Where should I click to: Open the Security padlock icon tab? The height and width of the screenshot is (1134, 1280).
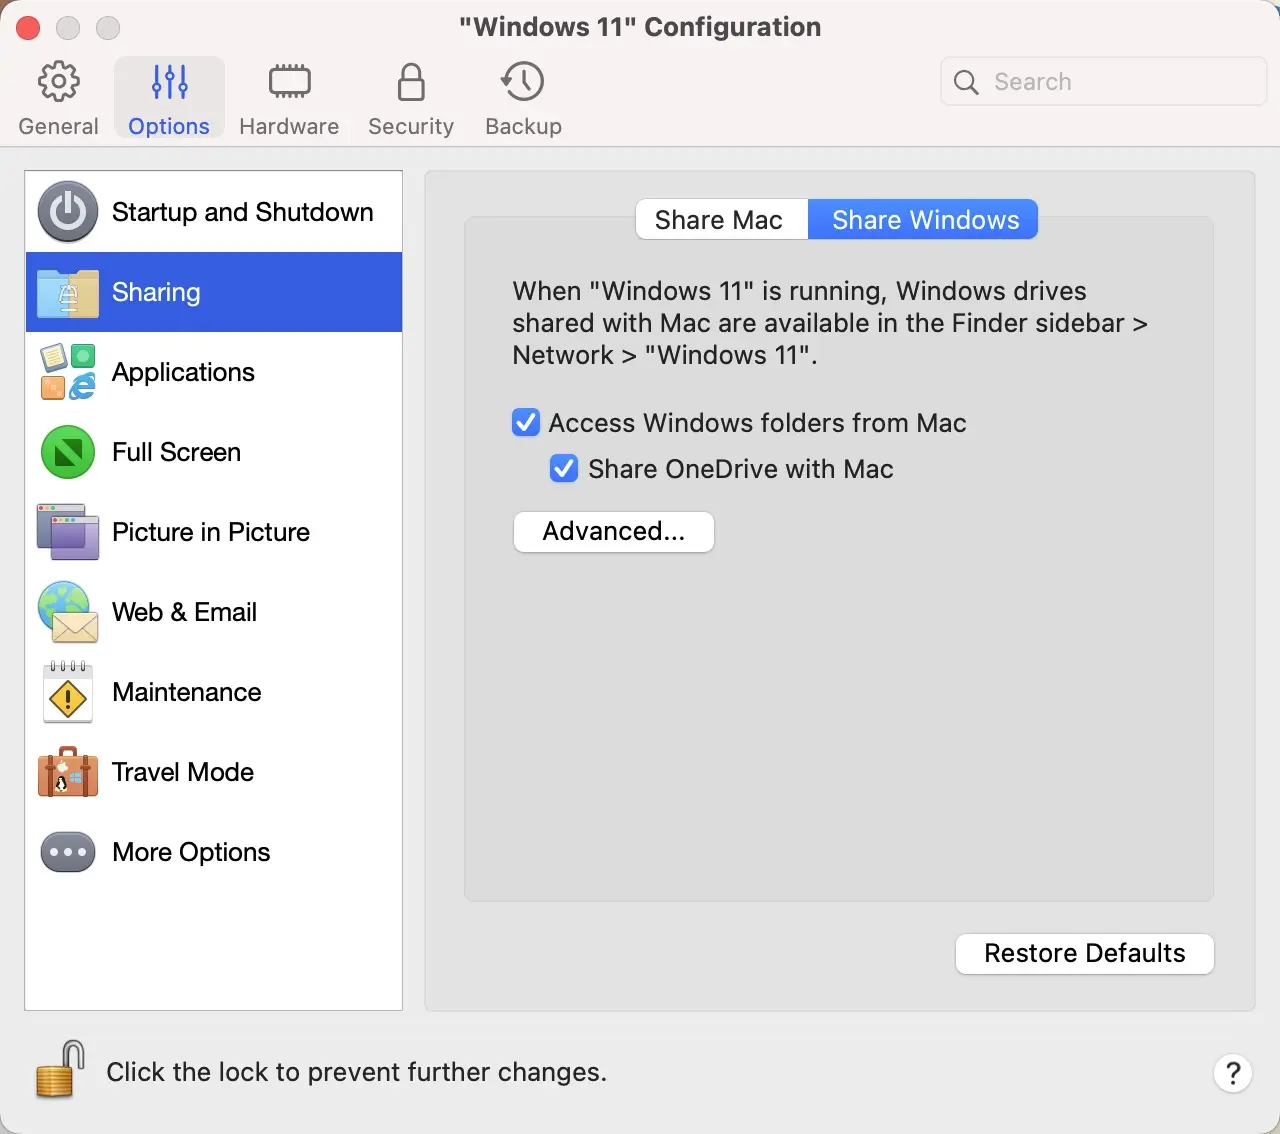point(411,82)
